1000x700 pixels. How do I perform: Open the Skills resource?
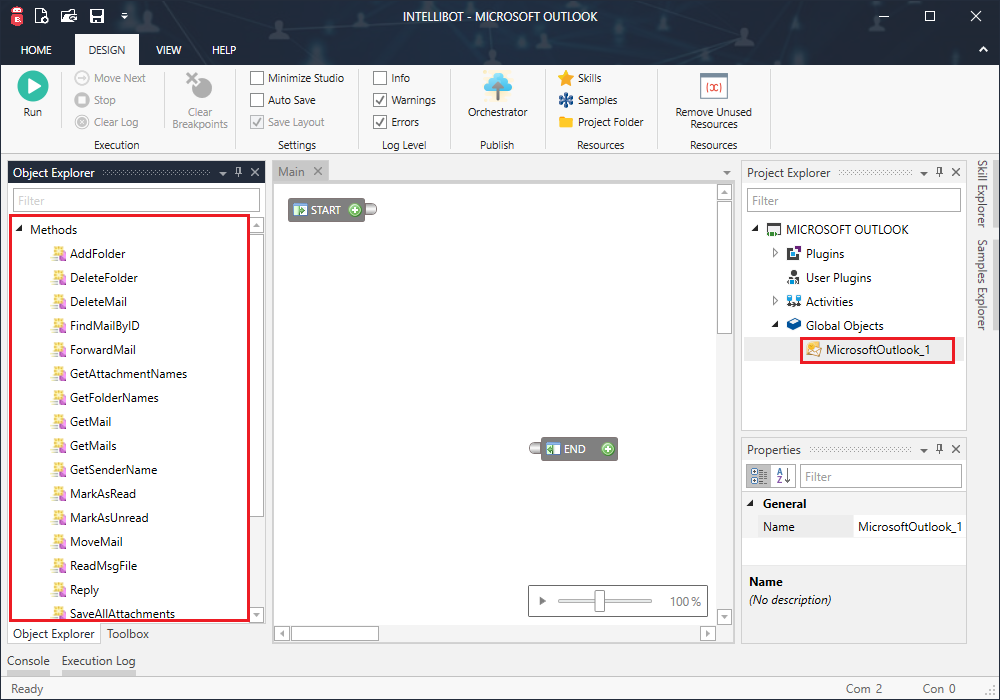584,76
